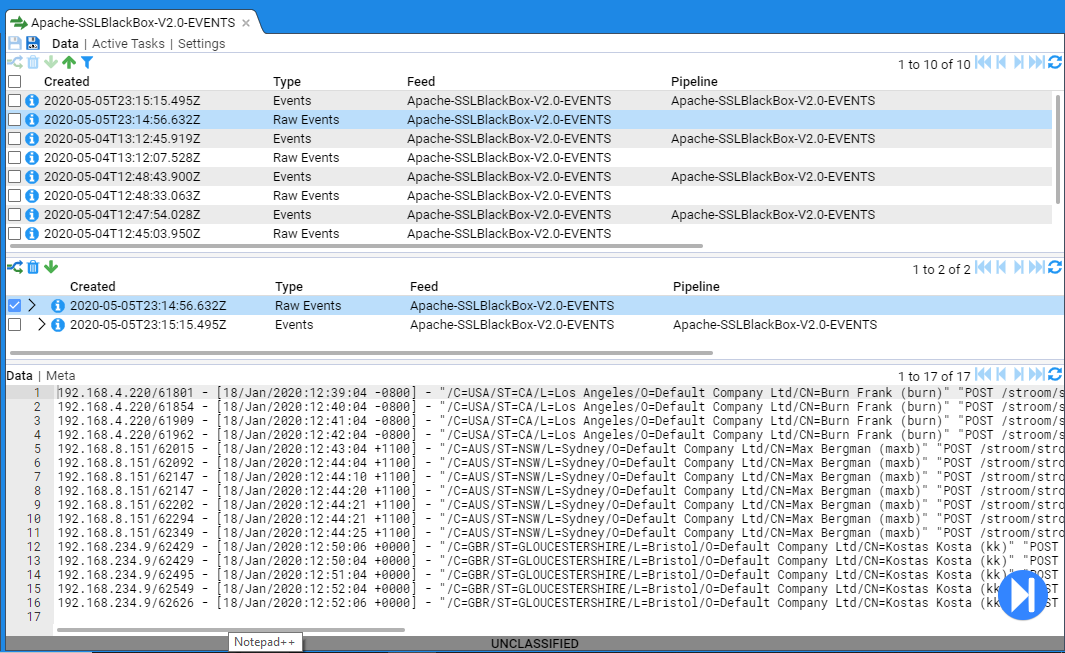The image size is (1065, 653).
Task: Click the process icon in related streams pane
Action: (x=15, y=267)
